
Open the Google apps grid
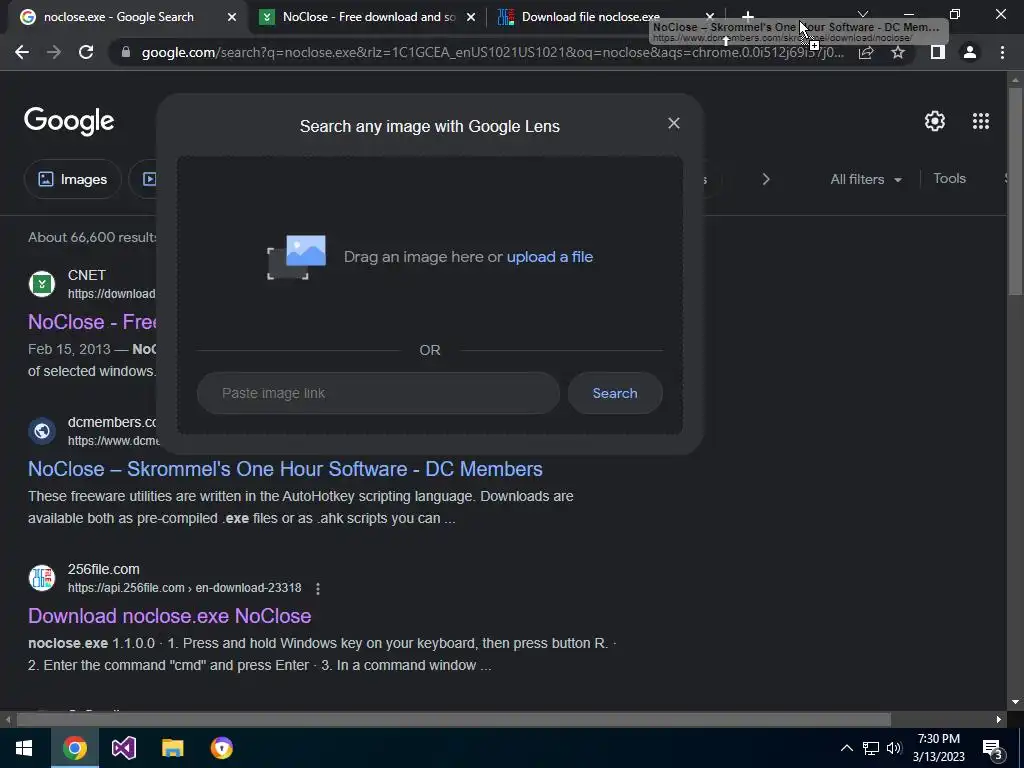pos(981,121)
